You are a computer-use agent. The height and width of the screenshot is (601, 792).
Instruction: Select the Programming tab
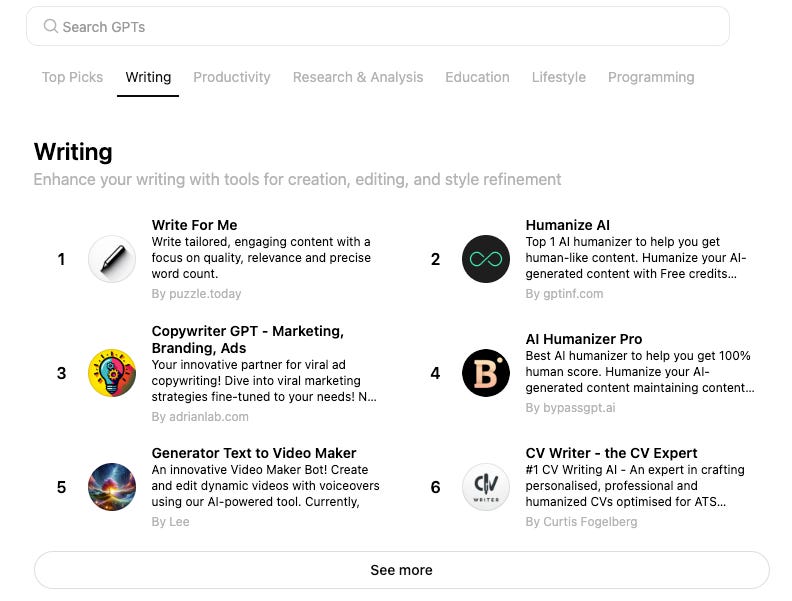(x=651, y=77)
